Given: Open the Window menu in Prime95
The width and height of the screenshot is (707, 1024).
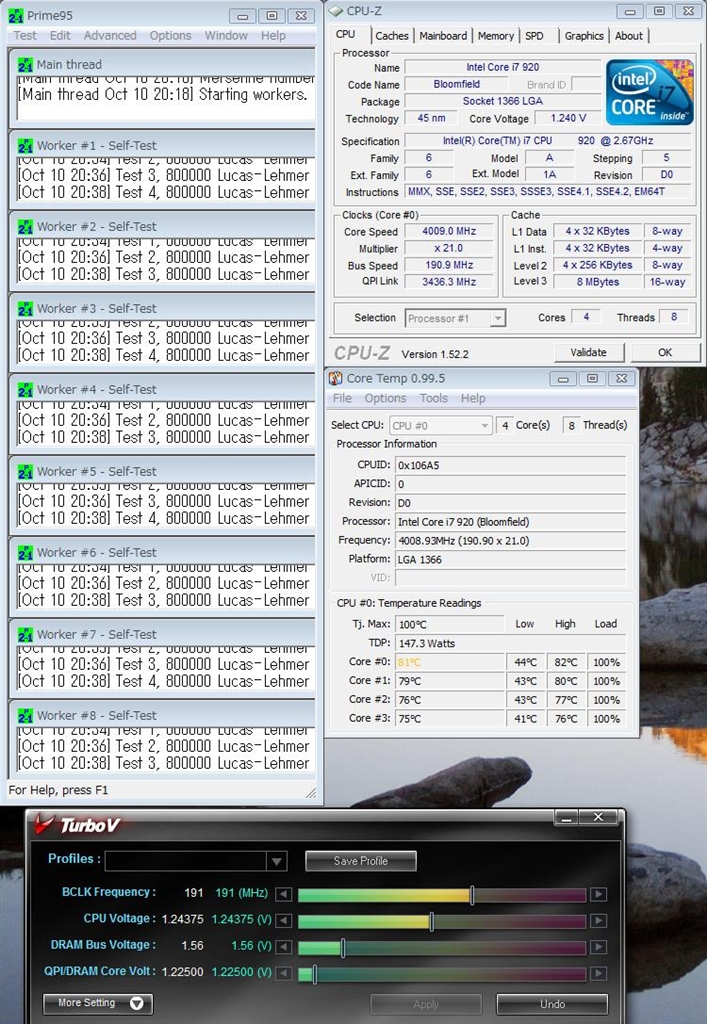Looking at the screenshot, I should (226, 35).
